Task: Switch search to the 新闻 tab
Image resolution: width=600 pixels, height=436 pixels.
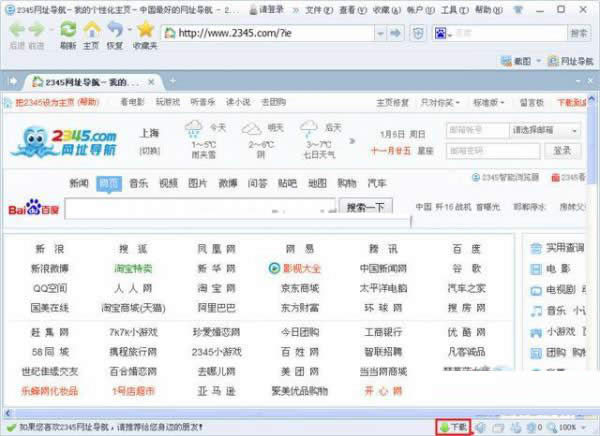Action: pyautogui.click(x=79, y=183)
